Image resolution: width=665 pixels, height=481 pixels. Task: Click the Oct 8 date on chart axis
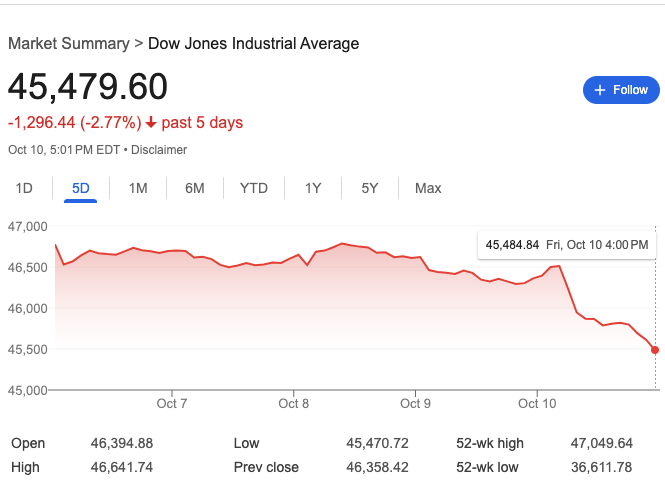click(294, 404)
